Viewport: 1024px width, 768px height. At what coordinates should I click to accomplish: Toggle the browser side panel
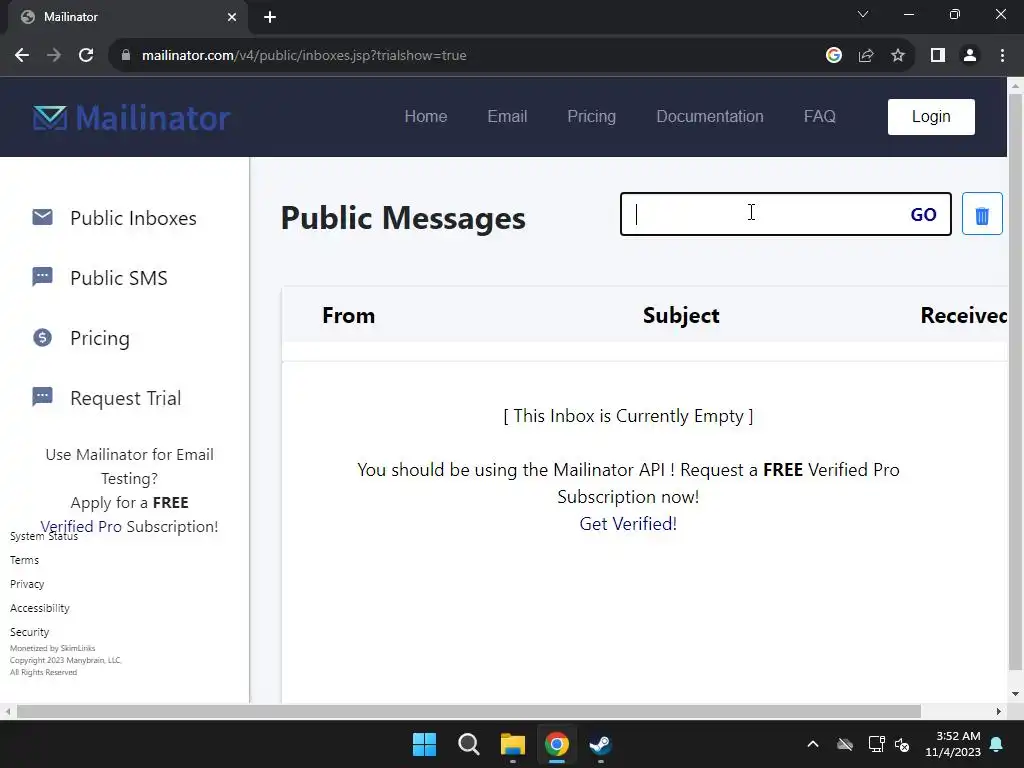pyautogui.click(x=938, y=56)
